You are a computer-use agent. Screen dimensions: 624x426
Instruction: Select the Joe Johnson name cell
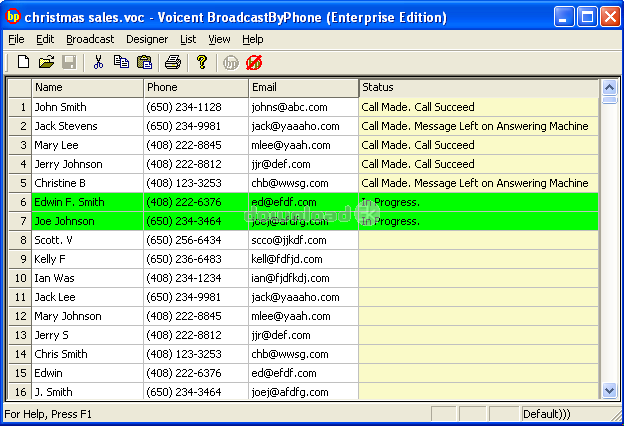(x=87, y=221)
